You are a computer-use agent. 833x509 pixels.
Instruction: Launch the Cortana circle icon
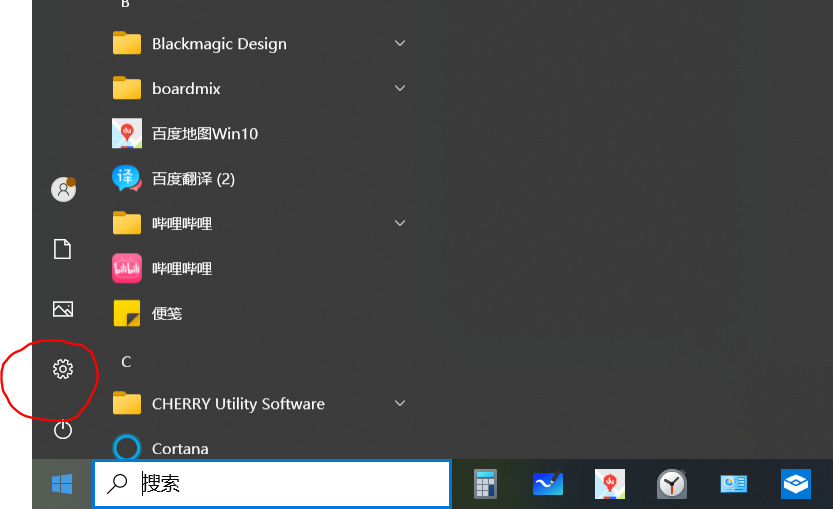tap(127, 447)
